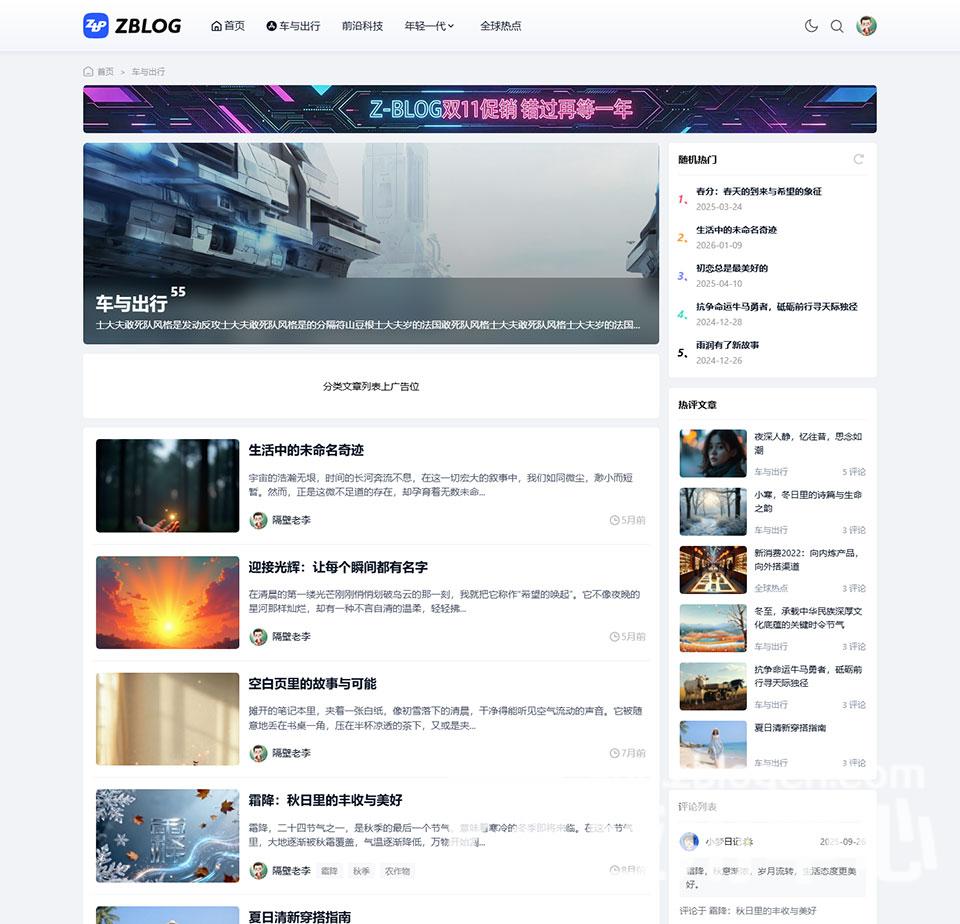Open 夏日清新穿搭指南 article in main list
Image resolution: width=960 pixels, height=924 pixels.
coord(299,917)
